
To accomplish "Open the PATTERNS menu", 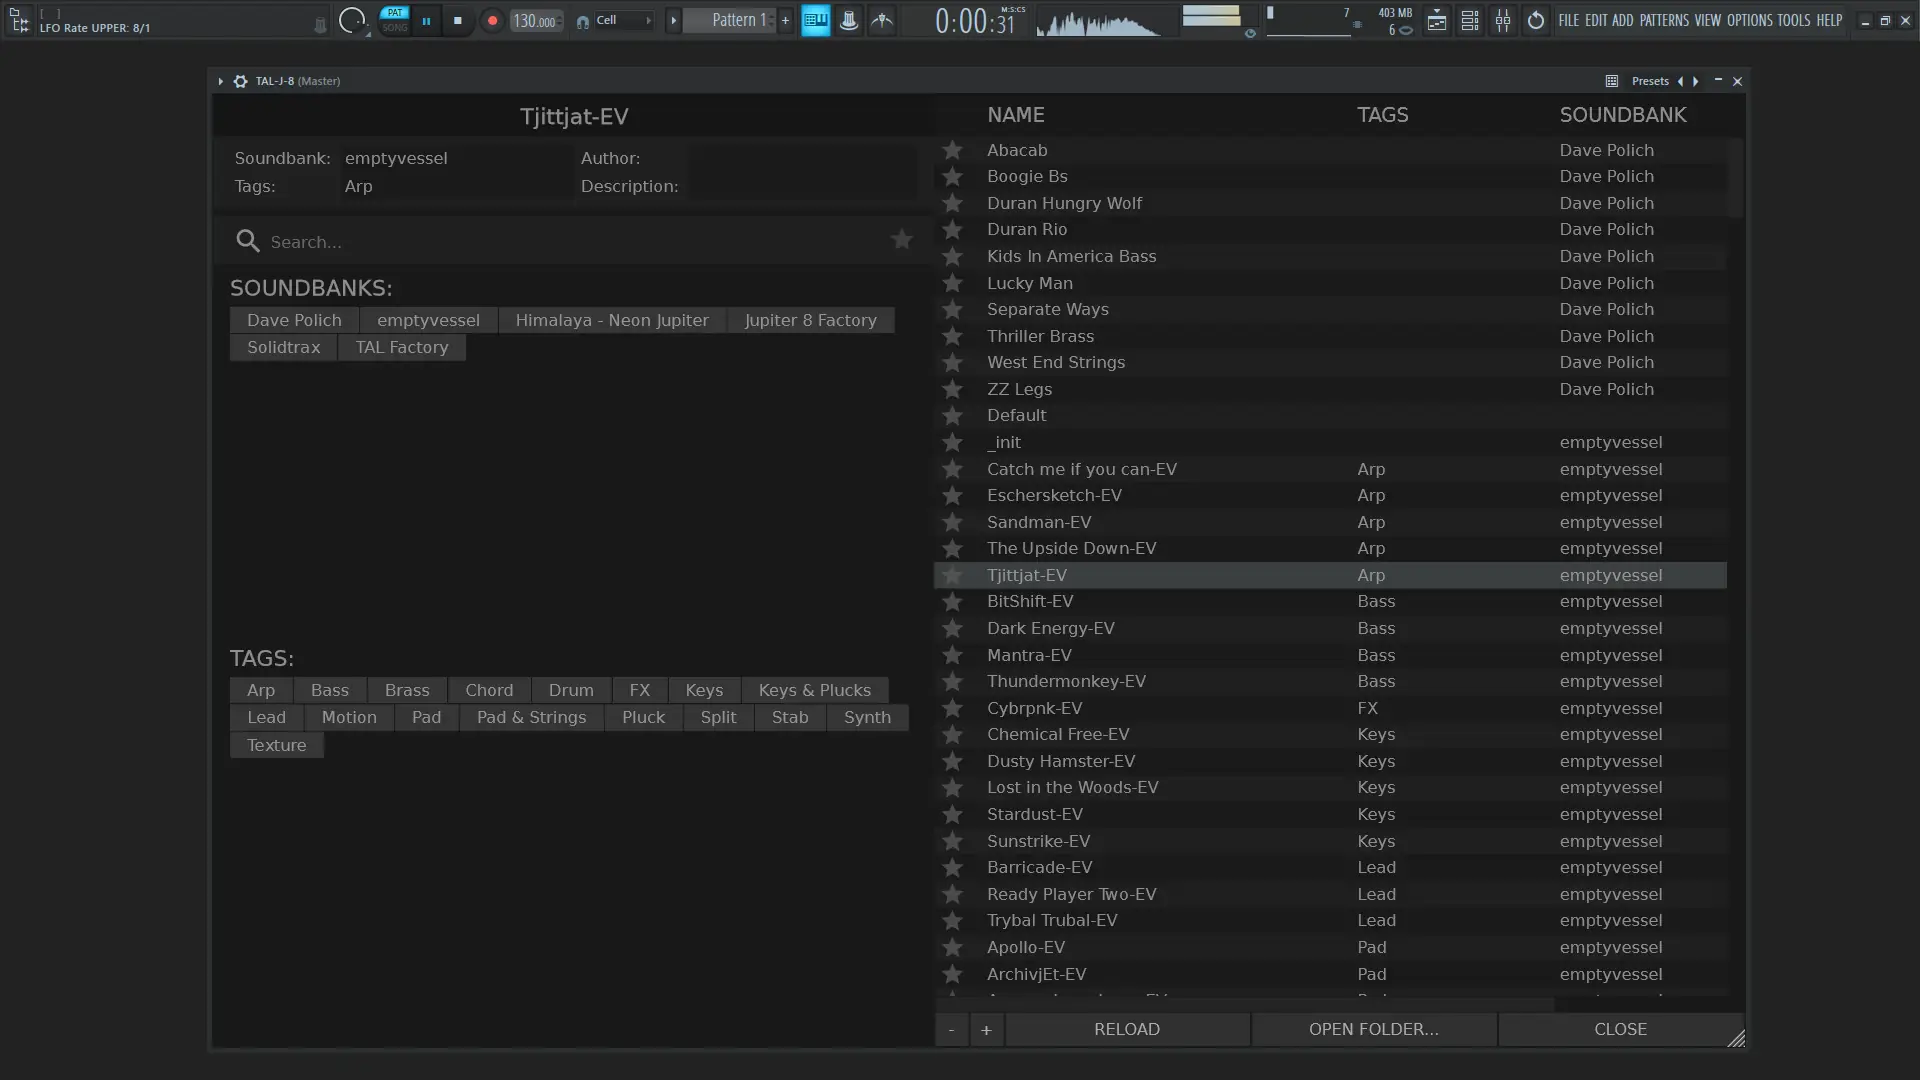I will [x=1664, y=20].
